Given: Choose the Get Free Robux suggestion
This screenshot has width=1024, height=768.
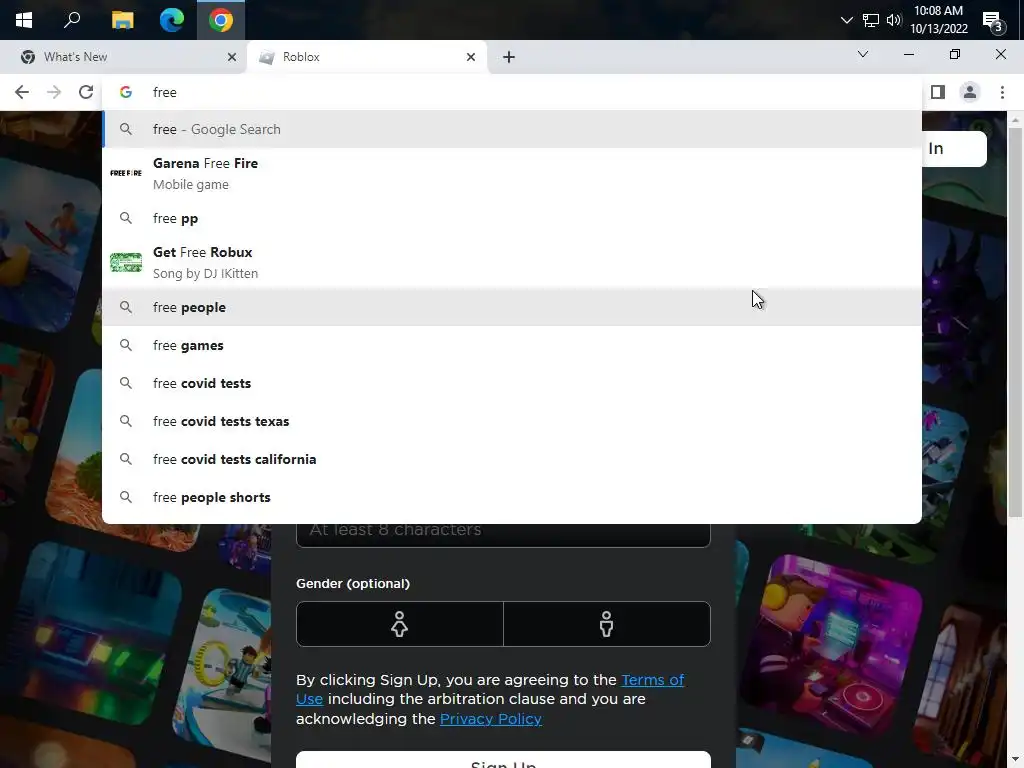Looking at the screenshot, I should click(512, 262).
